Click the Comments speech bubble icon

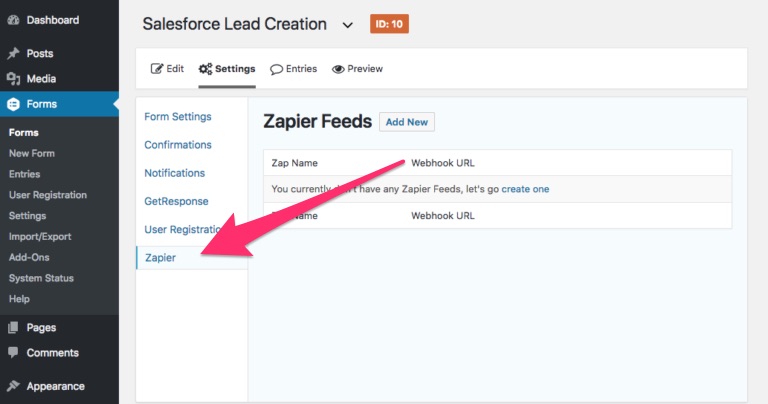(13, 353)
